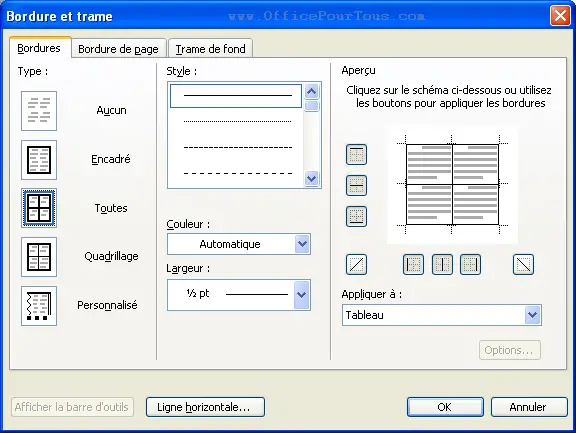
Task: Select the Aucun border type icon
Action: pyautogui.click(x=39, y=111)
